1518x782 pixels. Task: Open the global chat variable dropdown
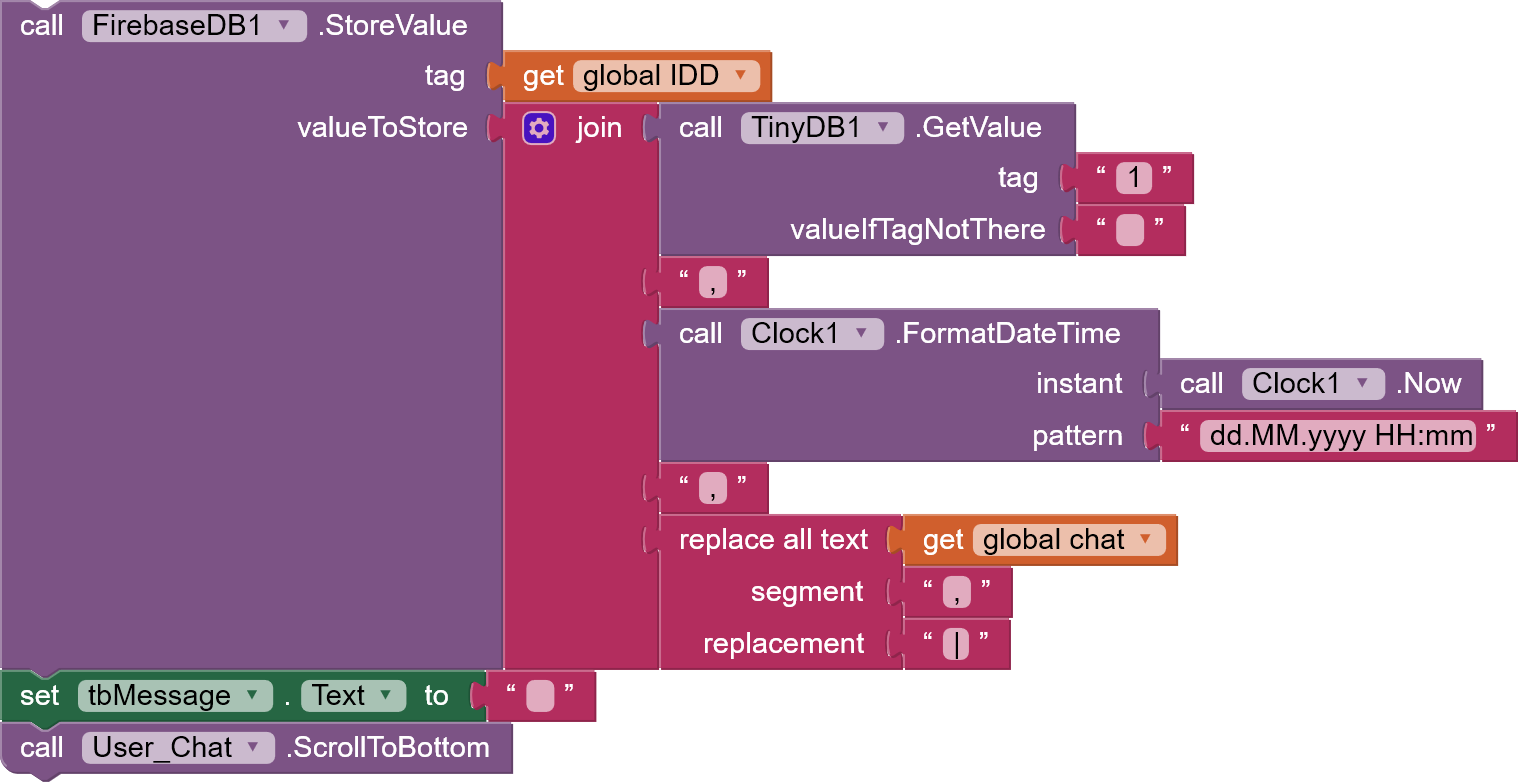click(x=1146, y=539)
